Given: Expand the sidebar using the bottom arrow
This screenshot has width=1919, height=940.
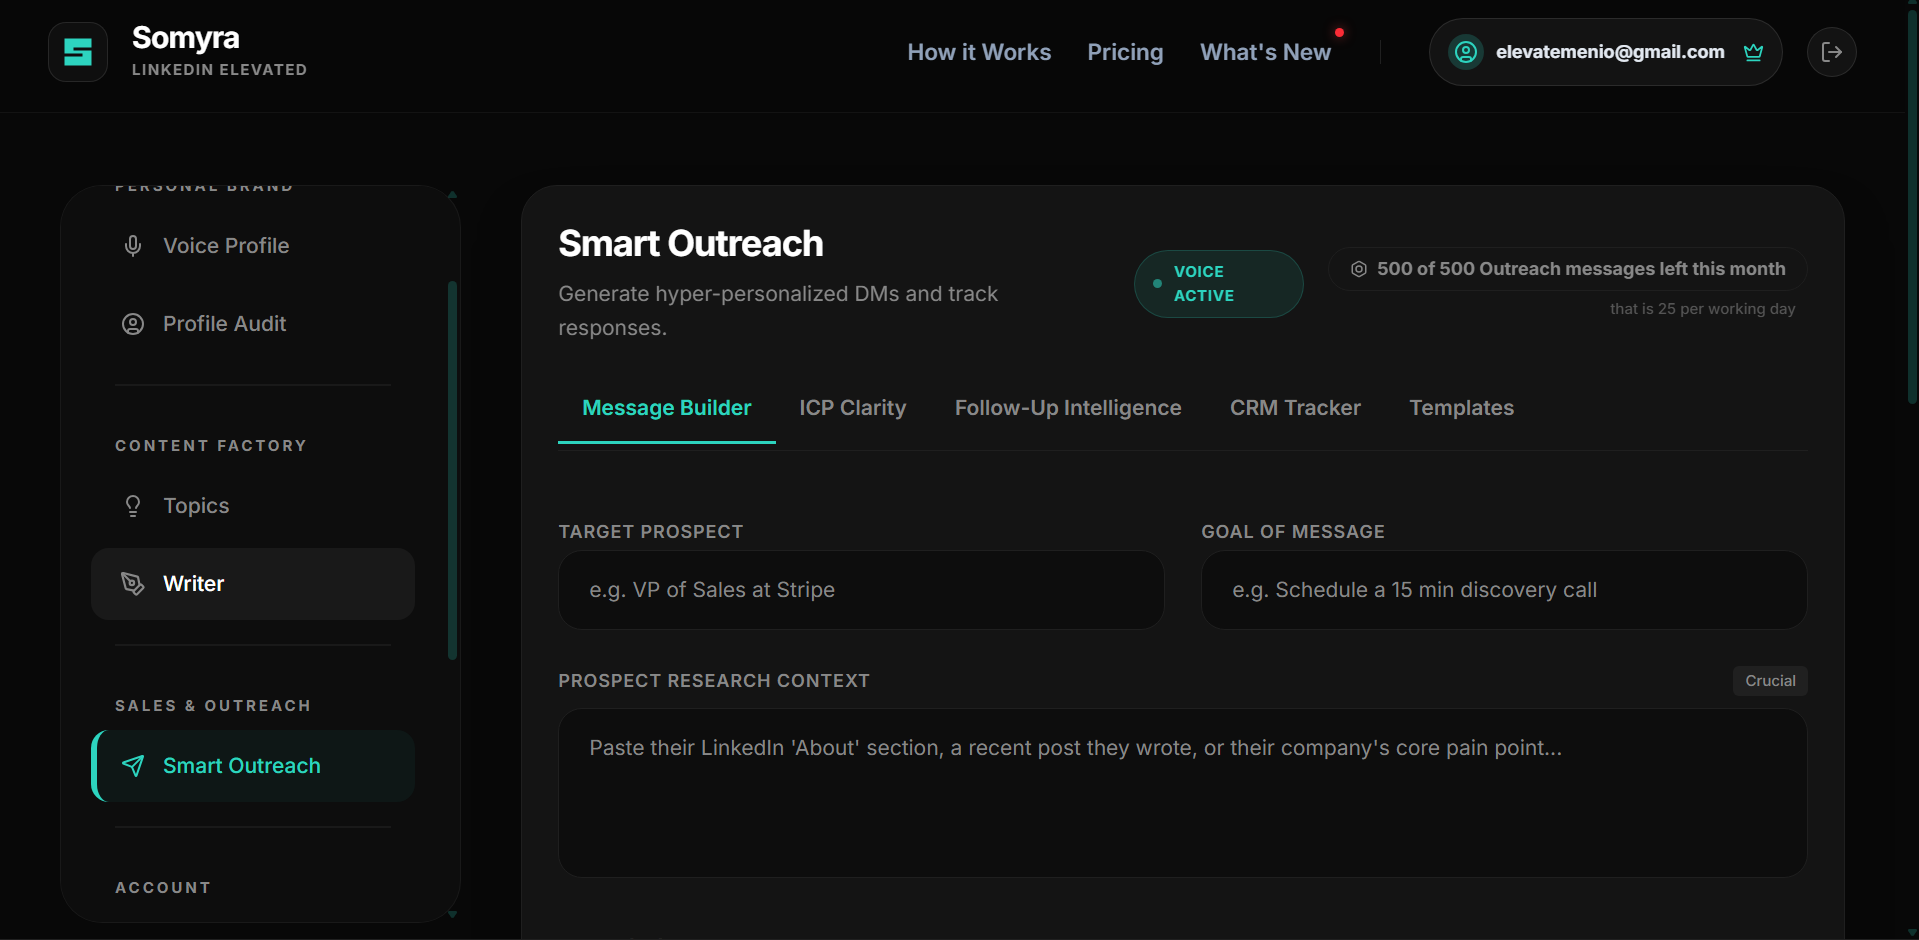Looking at the screenshot, I should pos(453,914).
